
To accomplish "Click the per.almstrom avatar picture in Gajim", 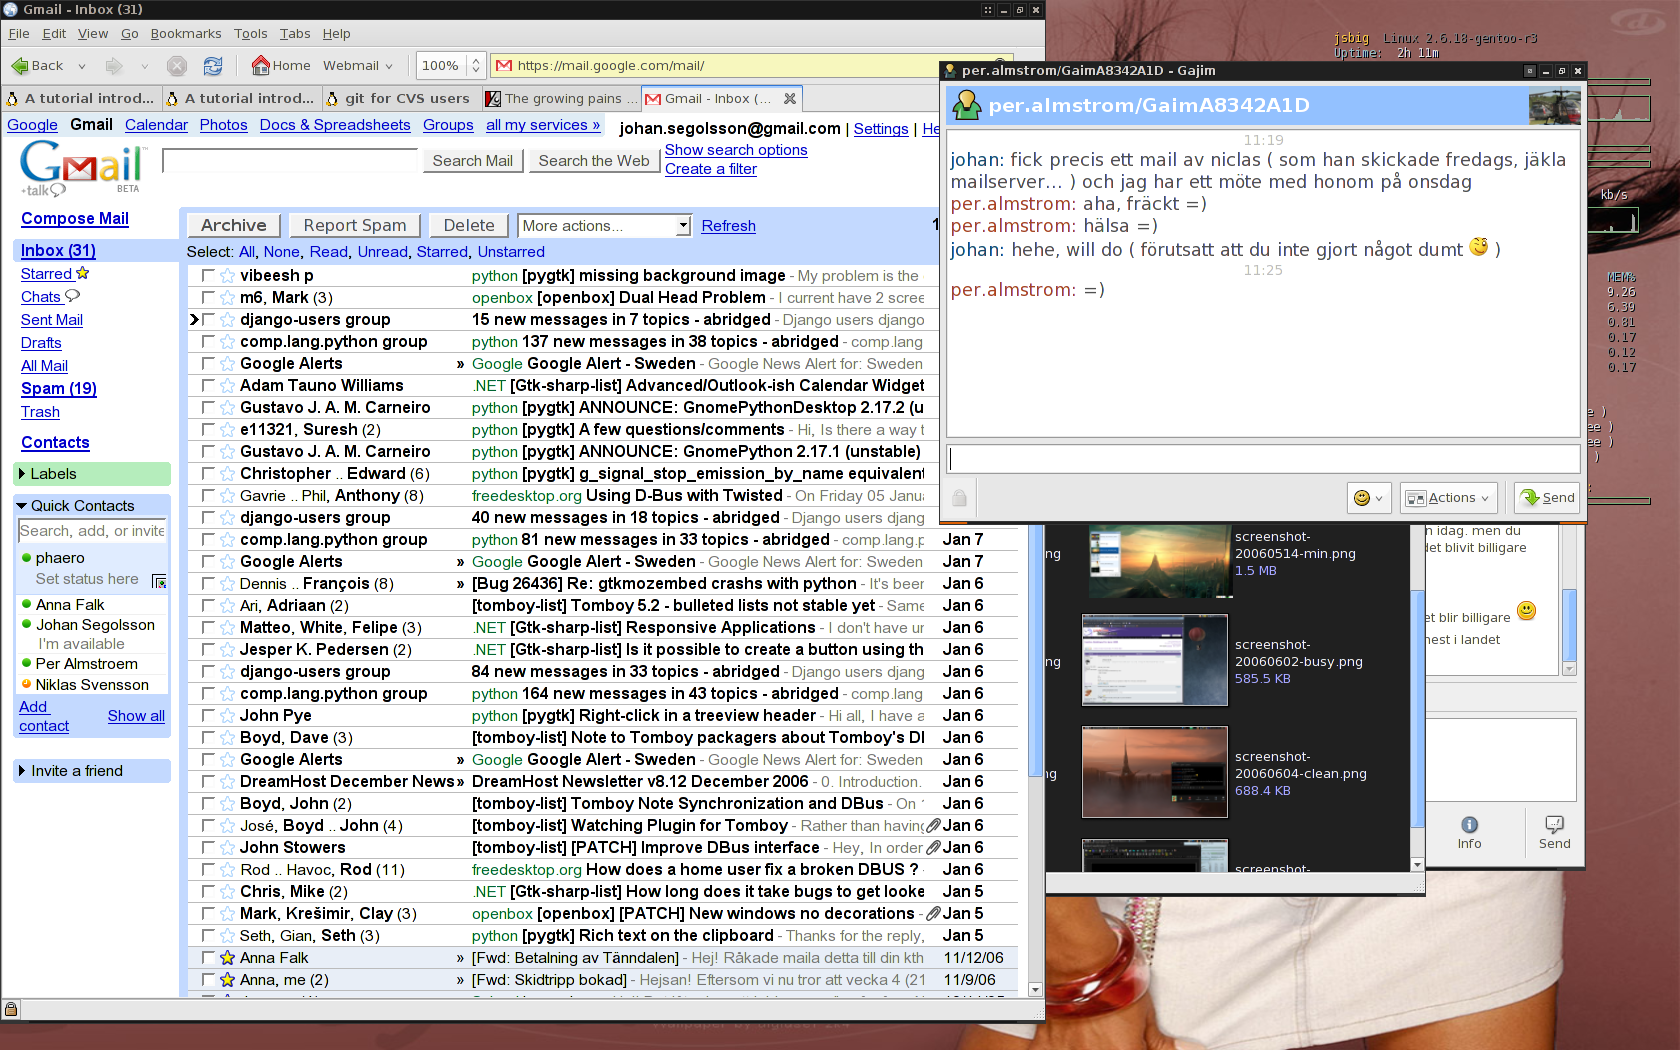I will 1554,106.
